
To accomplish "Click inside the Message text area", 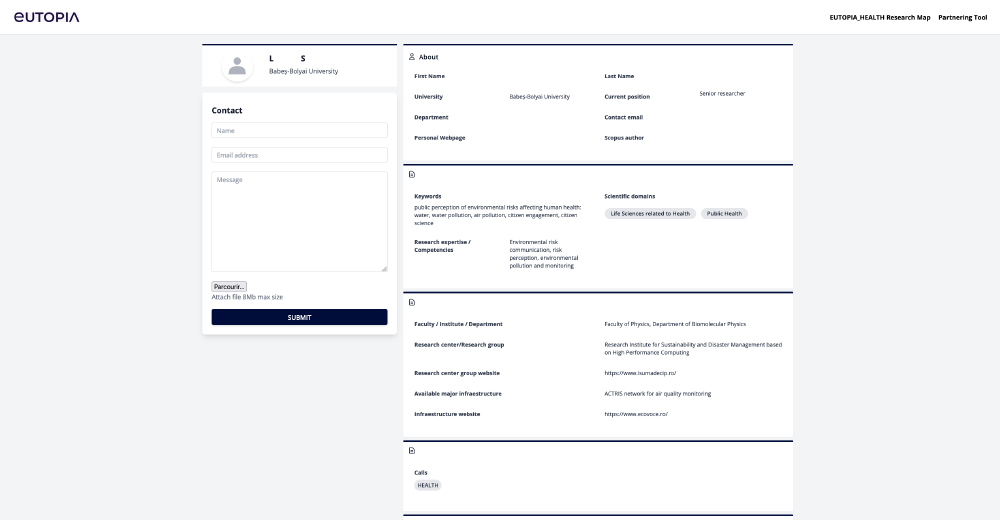I will point(299,220).
